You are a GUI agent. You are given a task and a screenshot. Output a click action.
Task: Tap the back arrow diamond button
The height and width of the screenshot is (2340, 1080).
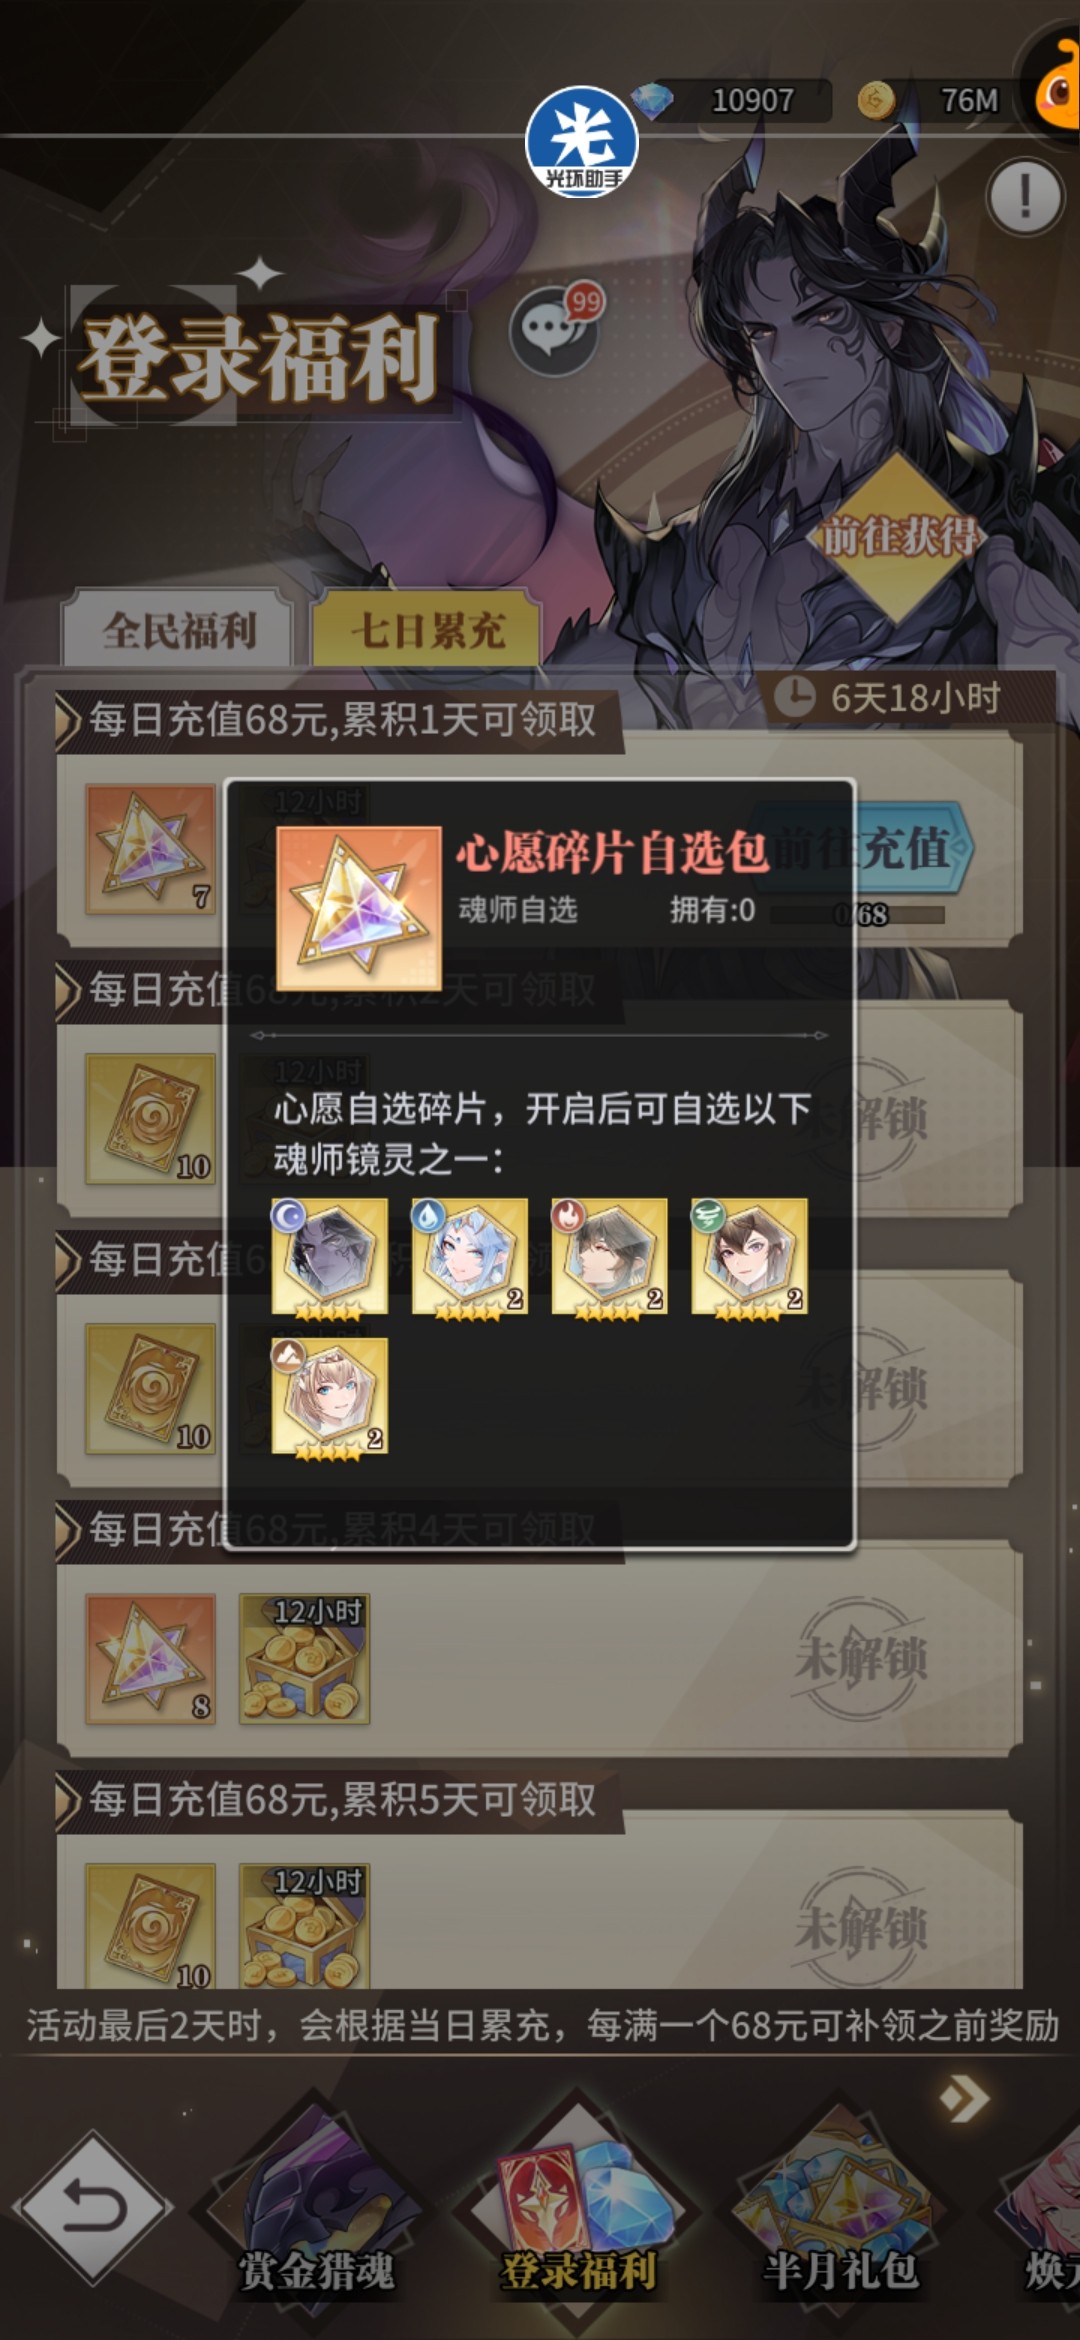click(x=93, y=2208)
